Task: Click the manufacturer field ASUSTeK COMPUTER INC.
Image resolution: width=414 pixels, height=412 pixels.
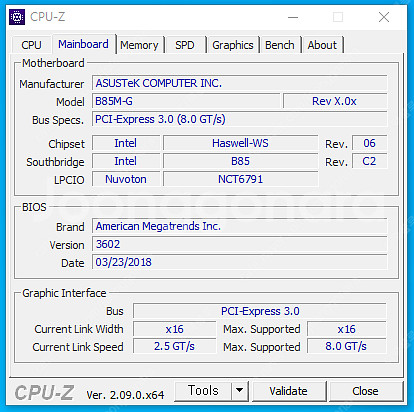Action: 240,83
